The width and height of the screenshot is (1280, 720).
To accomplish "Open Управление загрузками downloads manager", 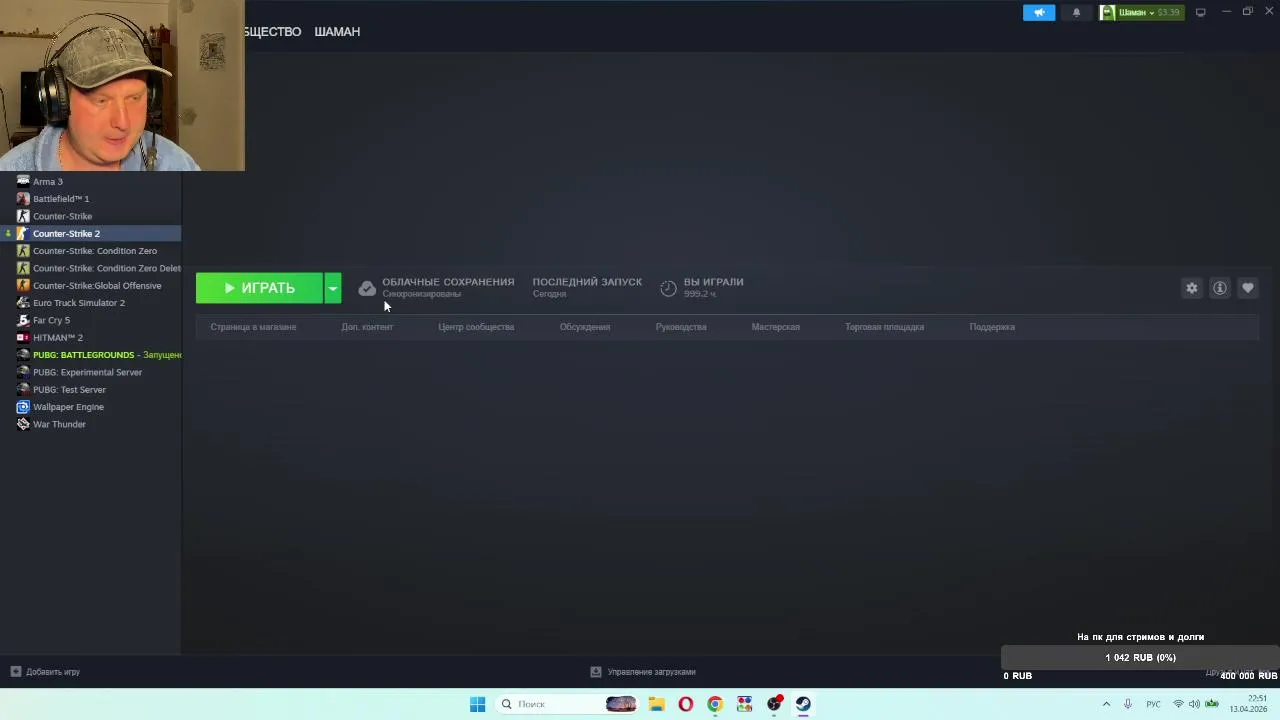I will point(642,672).
